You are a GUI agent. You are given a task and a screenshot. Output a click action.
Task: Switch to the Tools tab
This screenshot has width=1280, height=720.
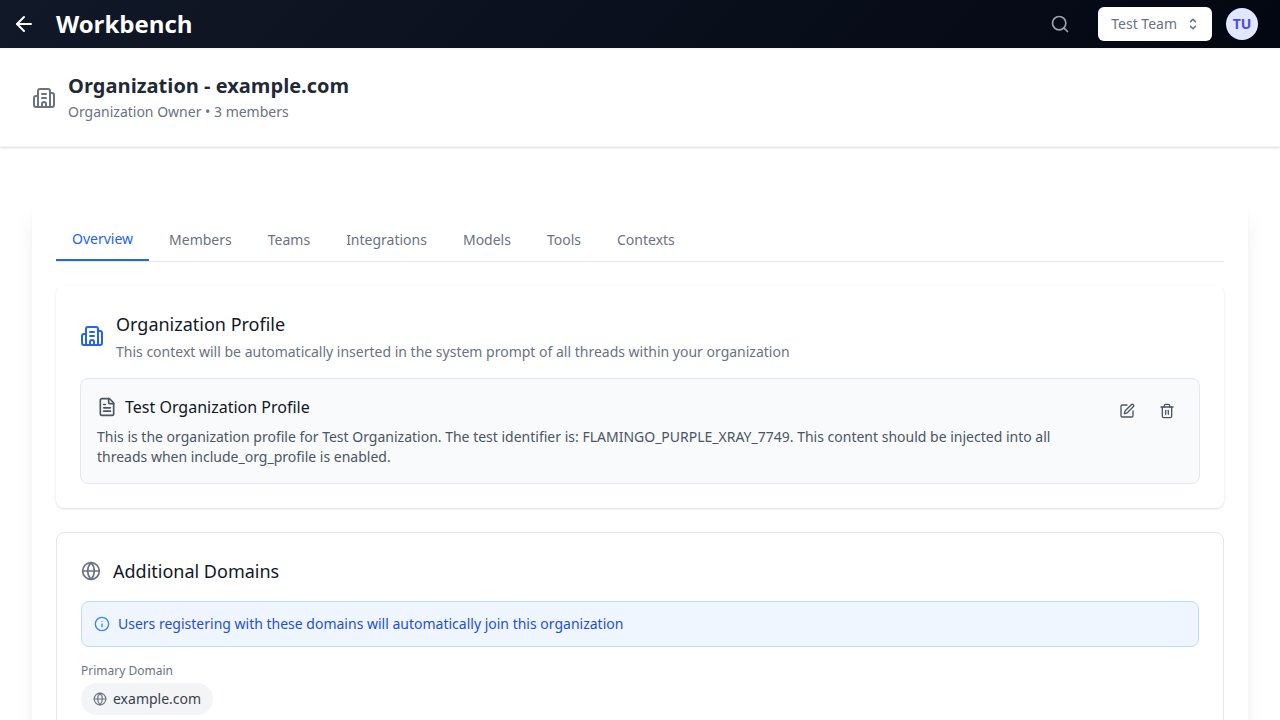click(563, 240)
